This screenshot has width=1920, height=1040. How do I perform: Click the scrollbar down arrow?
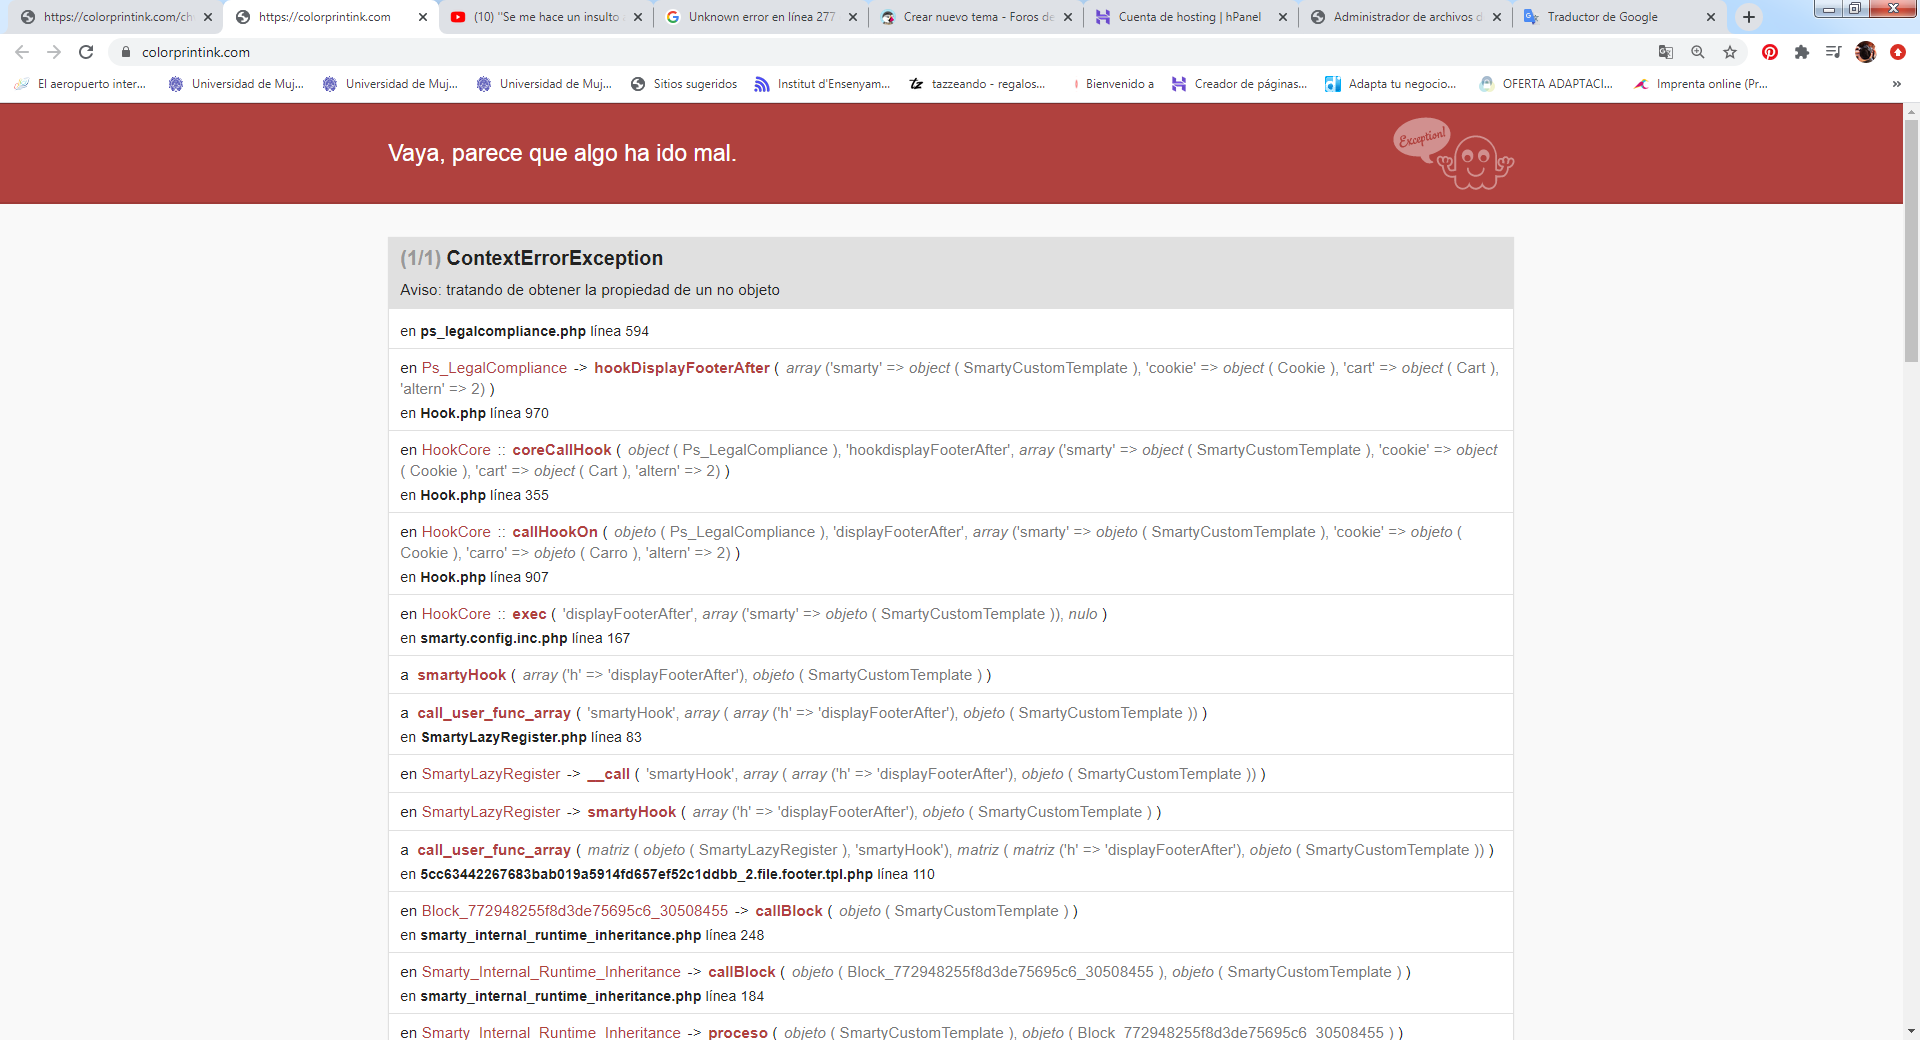coord(1911,1031)
